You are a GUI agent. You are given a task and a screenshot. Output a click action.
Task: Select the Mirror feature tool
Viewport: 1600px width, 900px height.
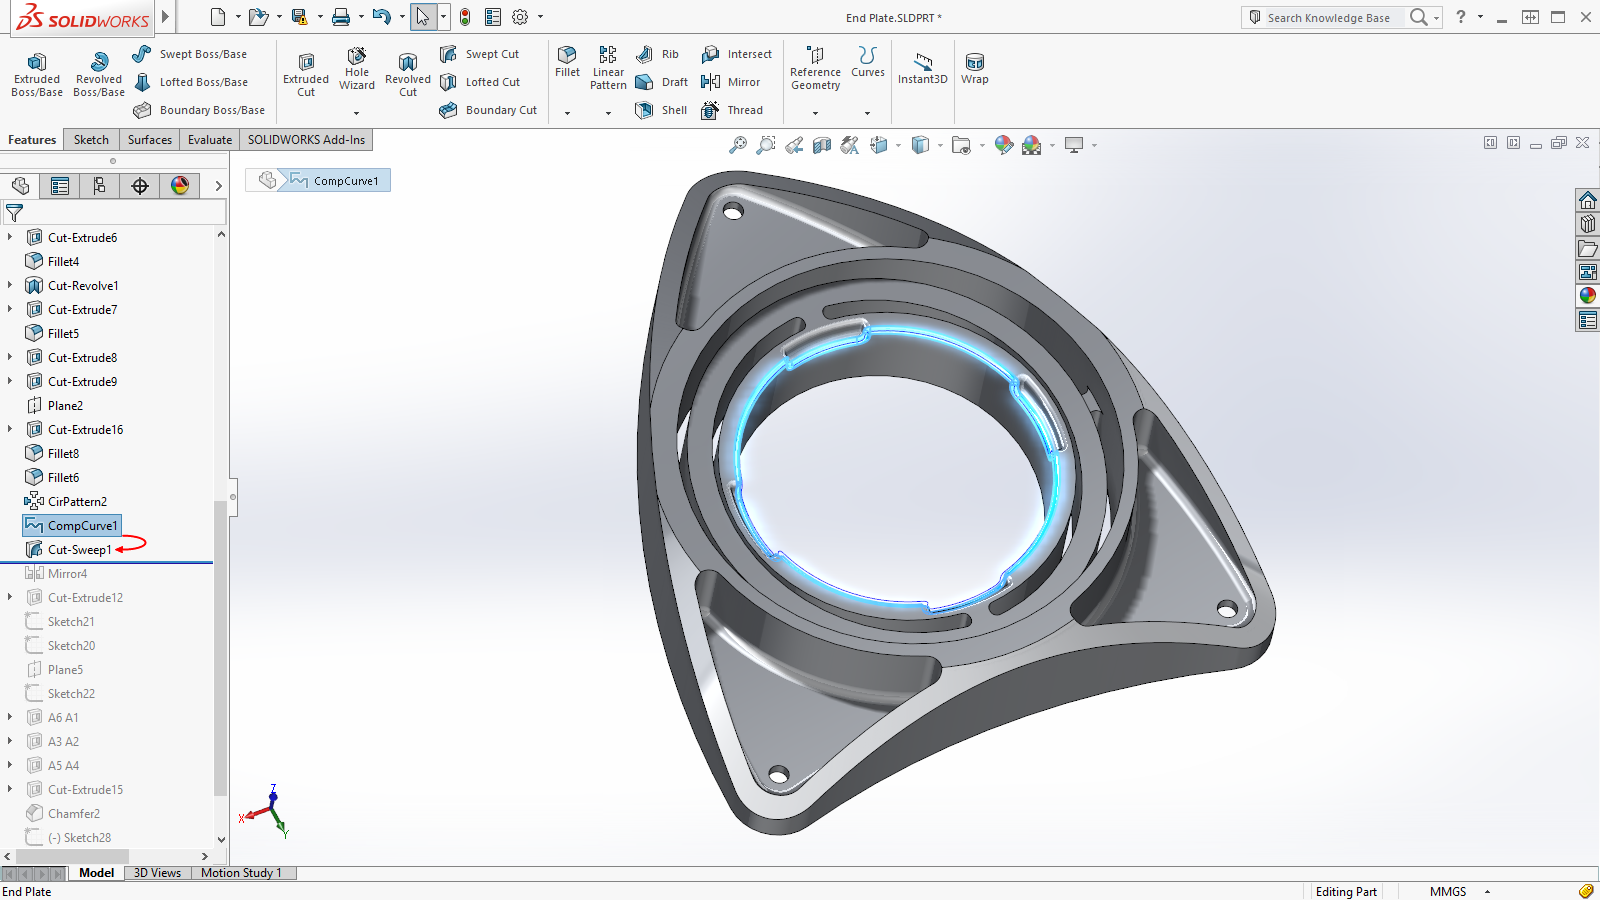click(736, 82)
